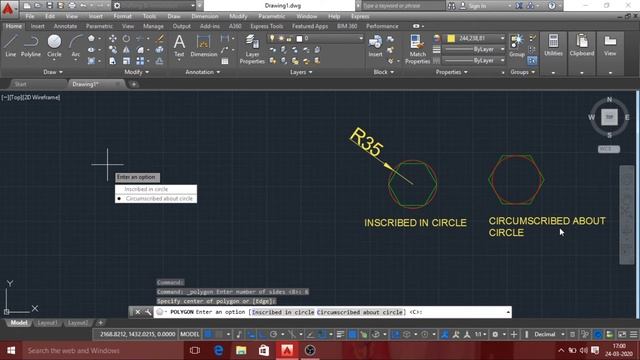
Task: Click the Rotate tool icon
Action: pyautogui.click(x=127, y=38)
